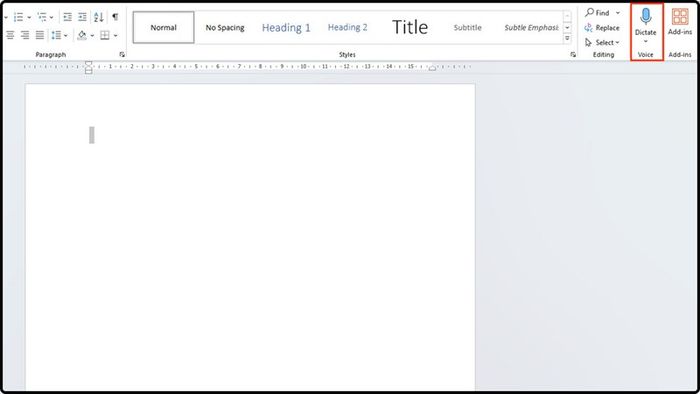Sort the selection with the A-Z icon
This screenshot has height=394, width=700.
[99, 17]
